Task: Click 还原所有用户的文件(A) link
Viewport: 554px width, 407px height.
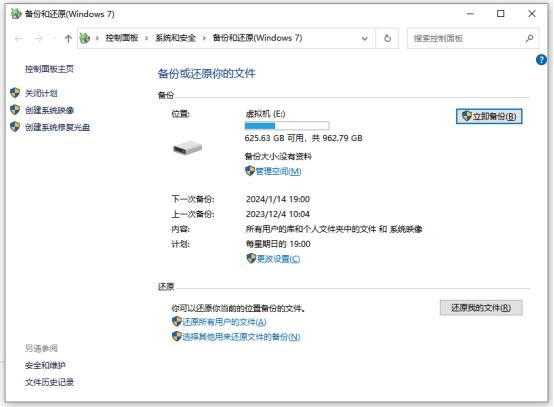Action: pos(224,322)
